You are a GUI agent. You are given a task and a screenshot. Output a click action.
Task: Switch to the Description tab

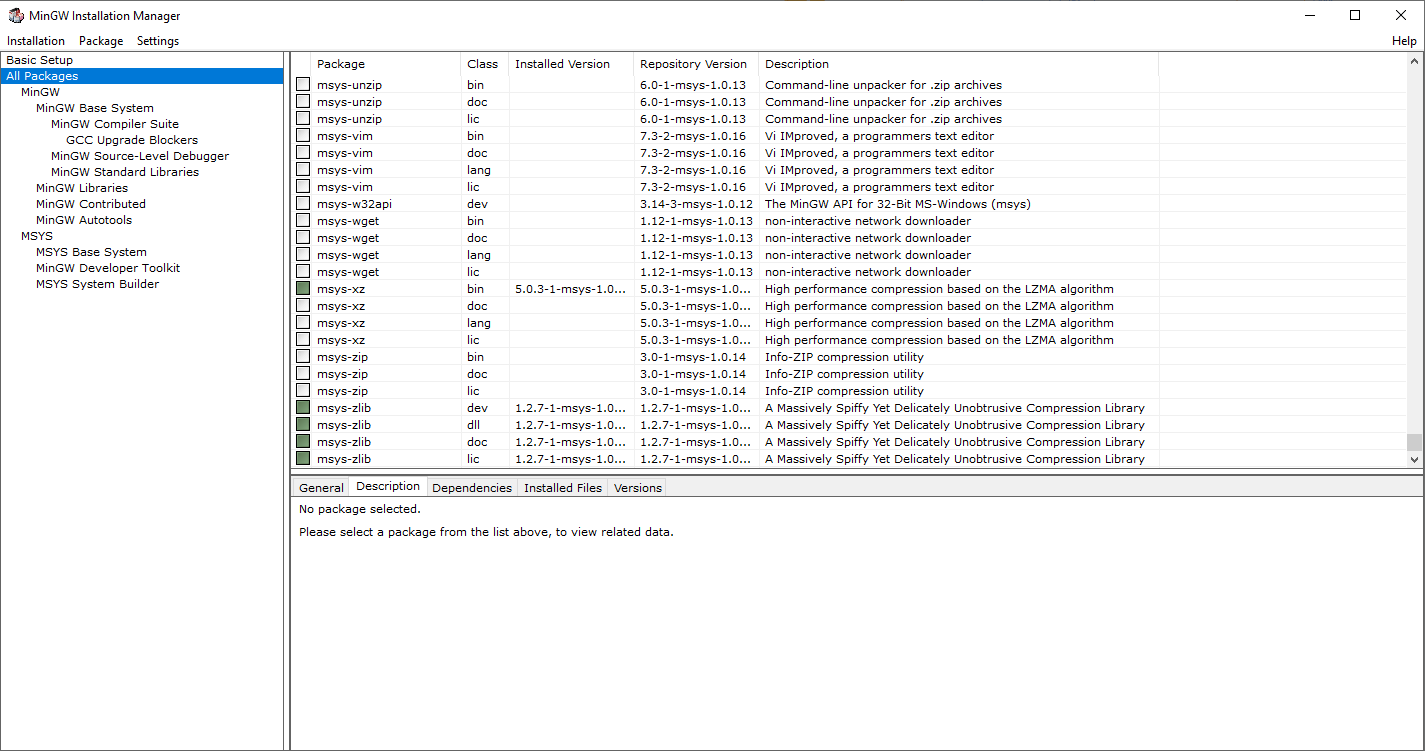[x=388, y=486]
